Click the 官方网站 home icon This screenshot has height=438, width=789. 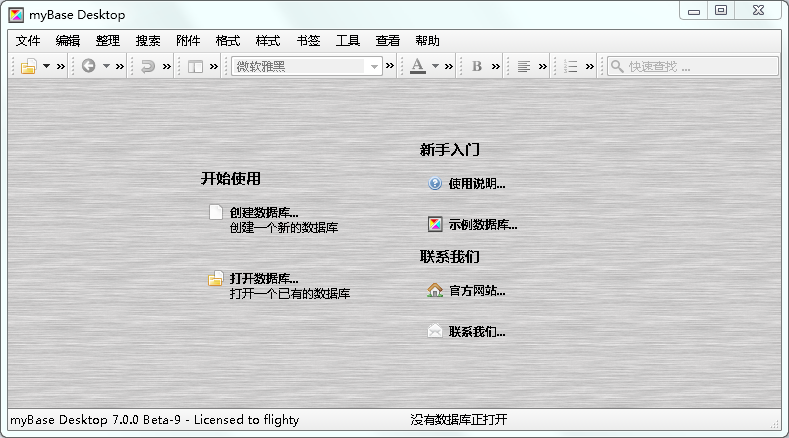(x=435, y=291)
